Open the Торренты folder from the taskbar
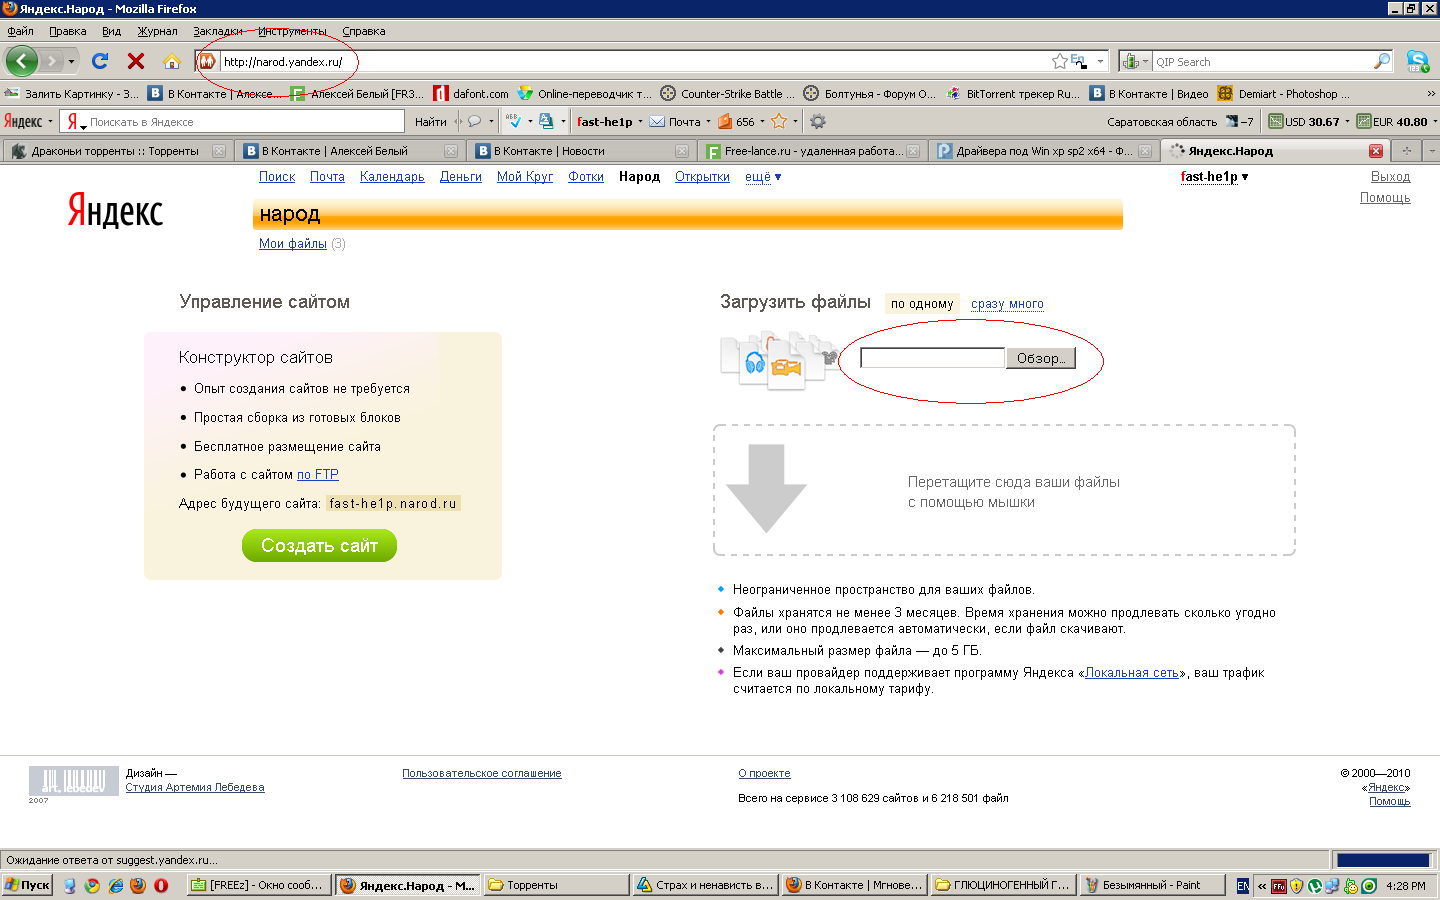Screen dimensions: 1440x900 pyautogui.click(x=556, y=885)
